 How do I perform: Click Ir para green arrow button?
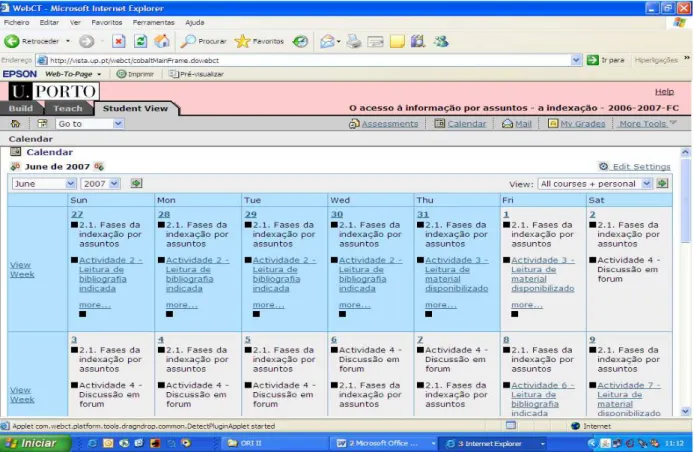tap(592, 60)
